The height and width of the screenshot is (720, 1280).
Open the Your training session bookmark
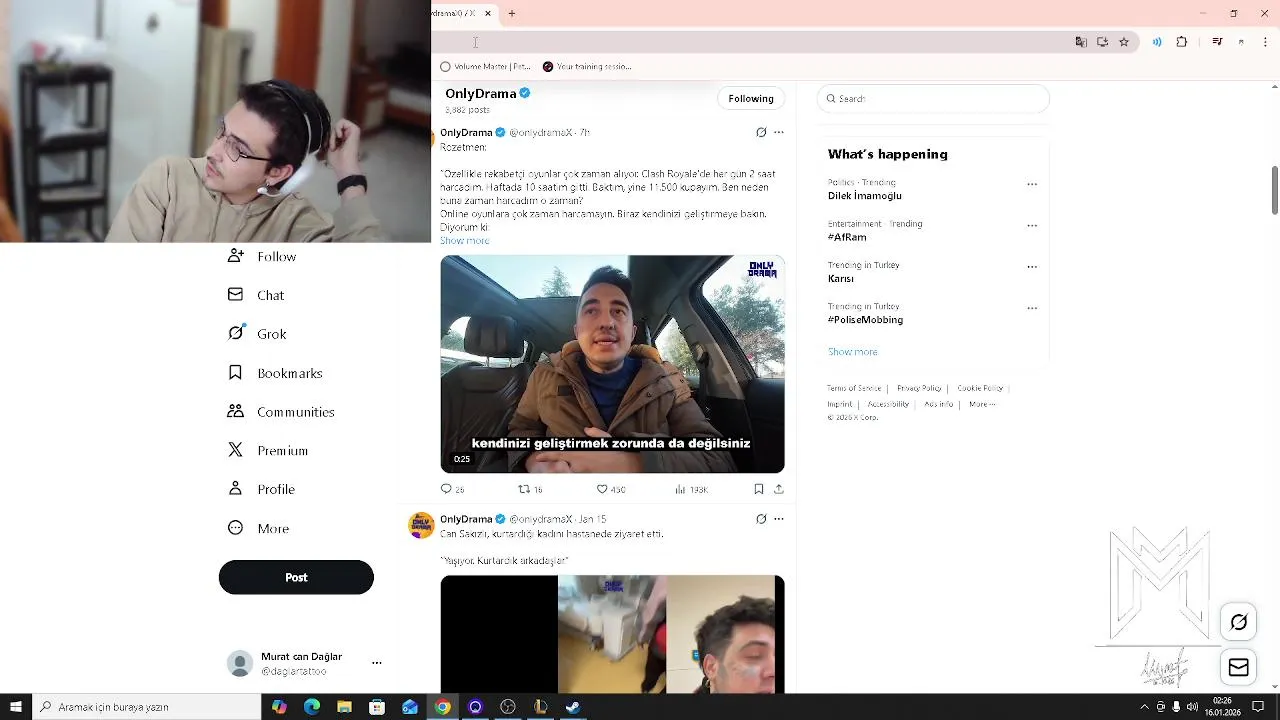(x=587, y=67)
